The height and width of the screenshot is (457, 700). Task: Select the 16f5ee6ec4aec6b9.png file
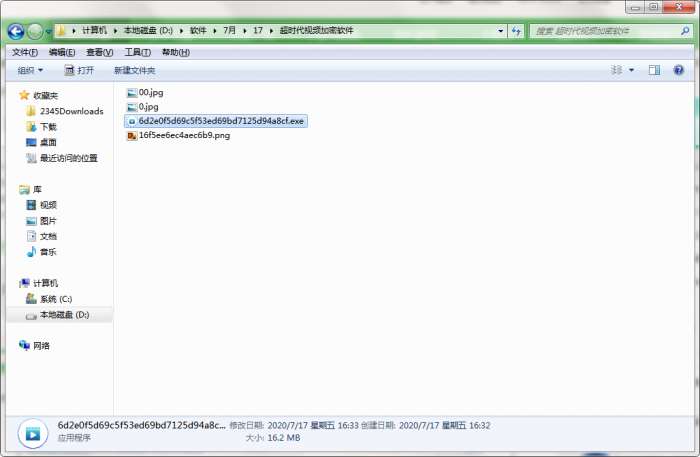[x=179, y=135]
